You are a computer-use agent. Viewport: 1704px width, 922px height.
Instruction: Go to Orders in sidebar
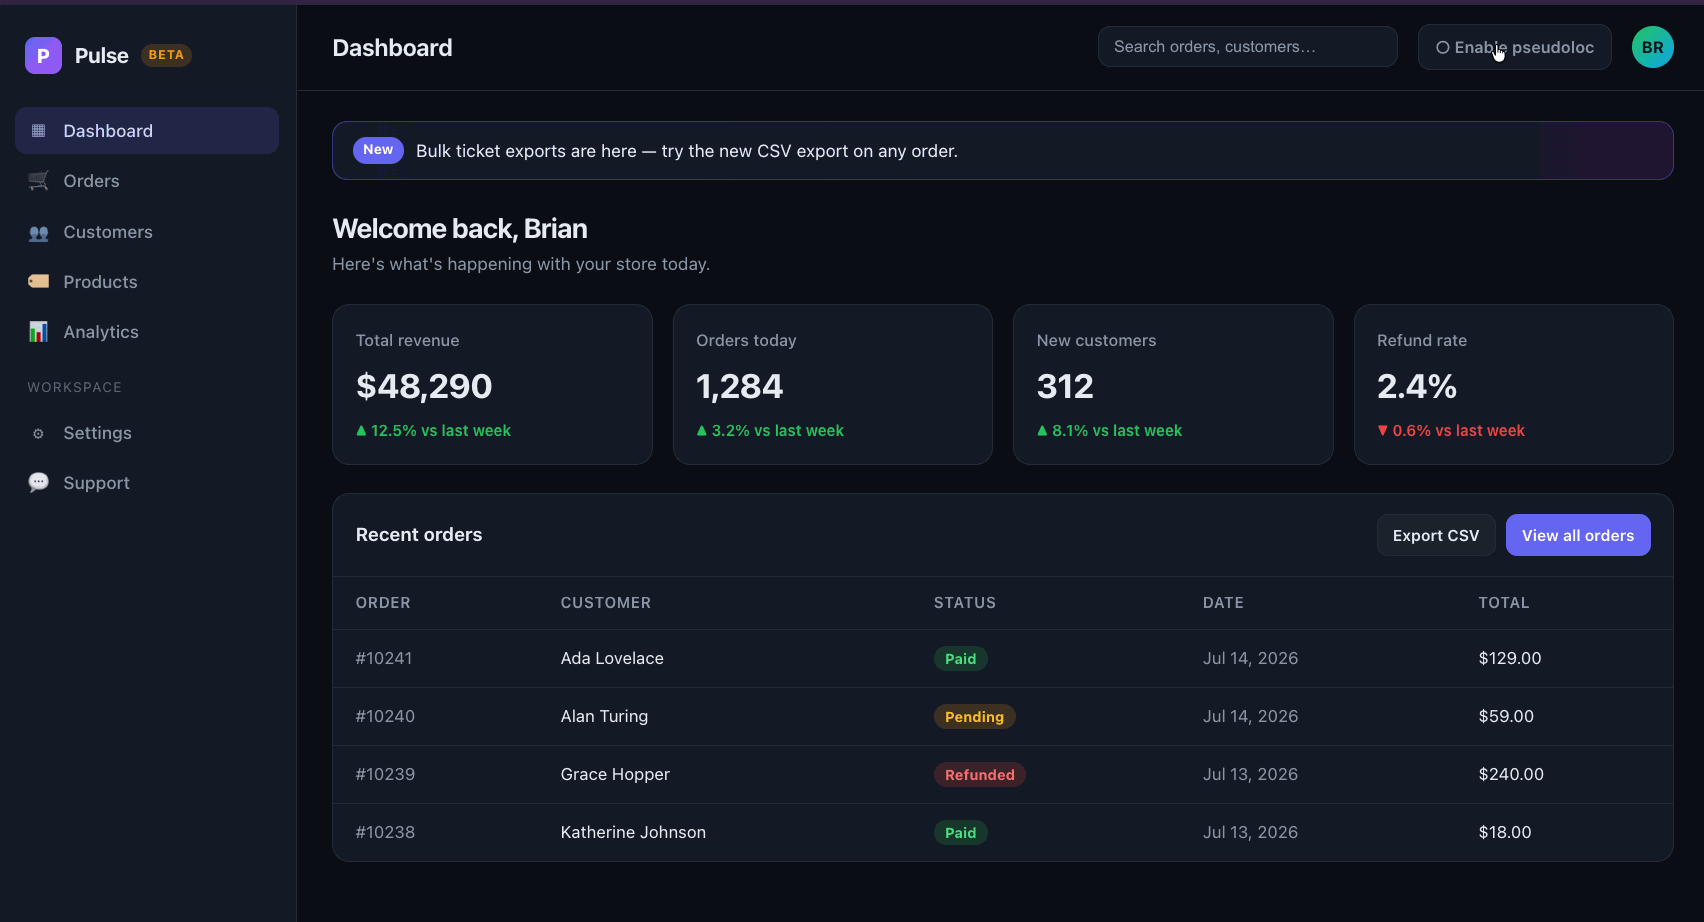147,181
